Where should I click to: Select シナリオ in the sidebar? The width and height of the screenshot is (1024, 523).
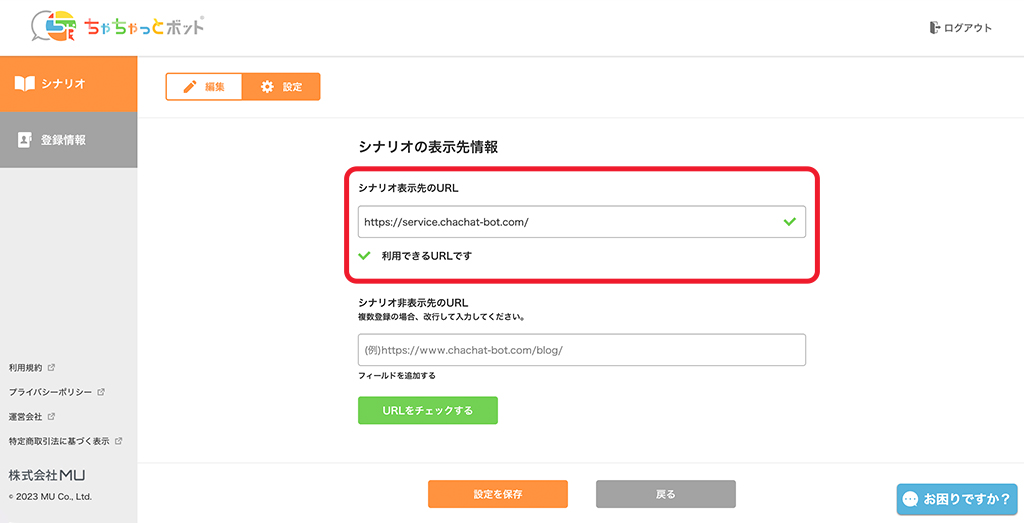click(x=68, y=84)
